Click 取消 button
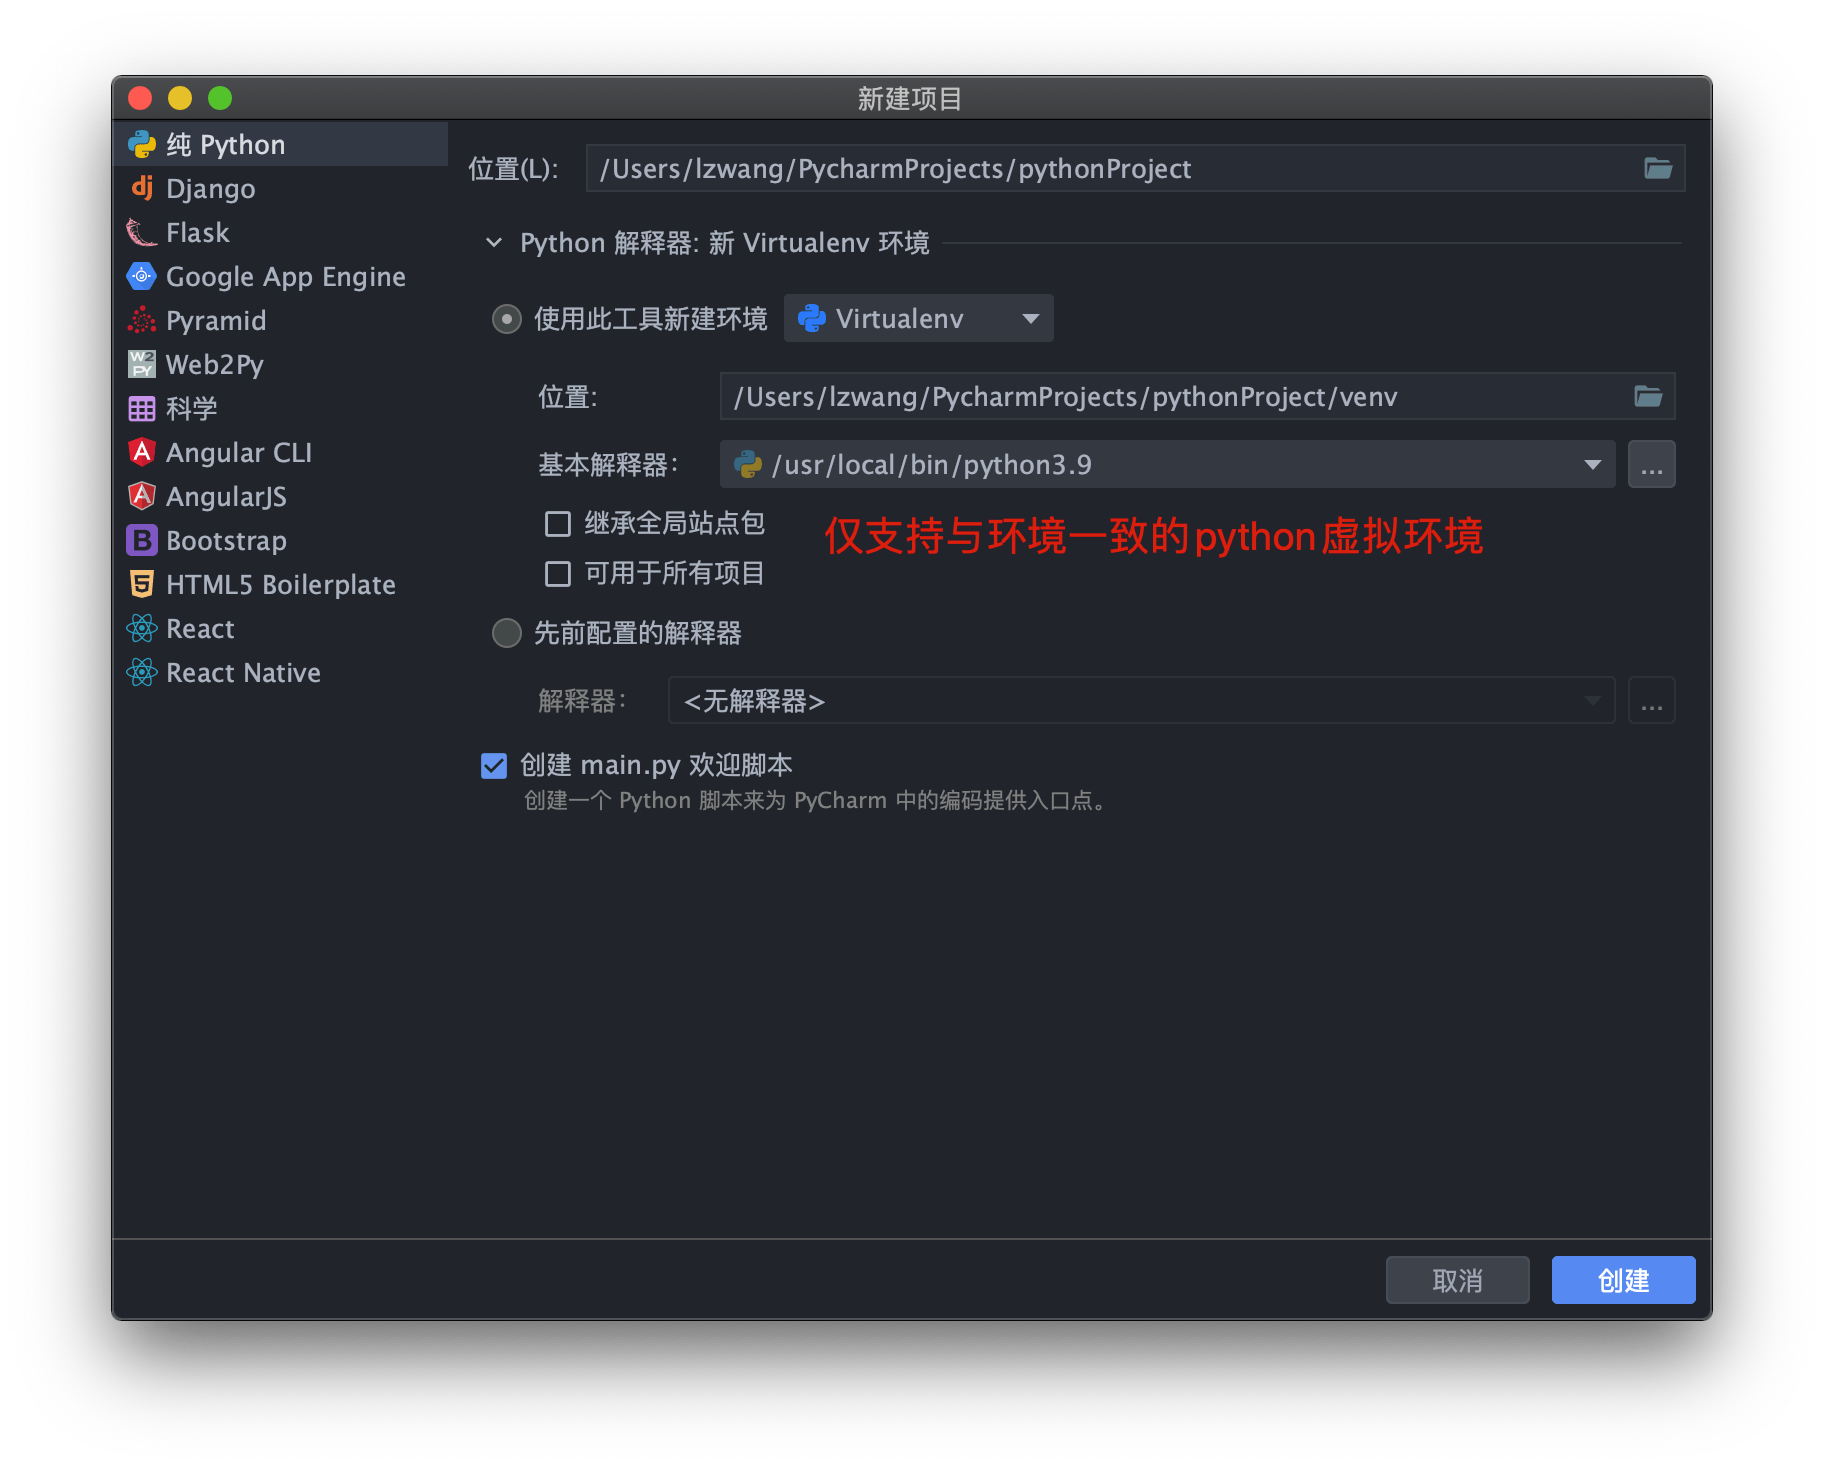Image resolution: width=1824 pixels, height=1468 pixels. tap(1457, 1280)
